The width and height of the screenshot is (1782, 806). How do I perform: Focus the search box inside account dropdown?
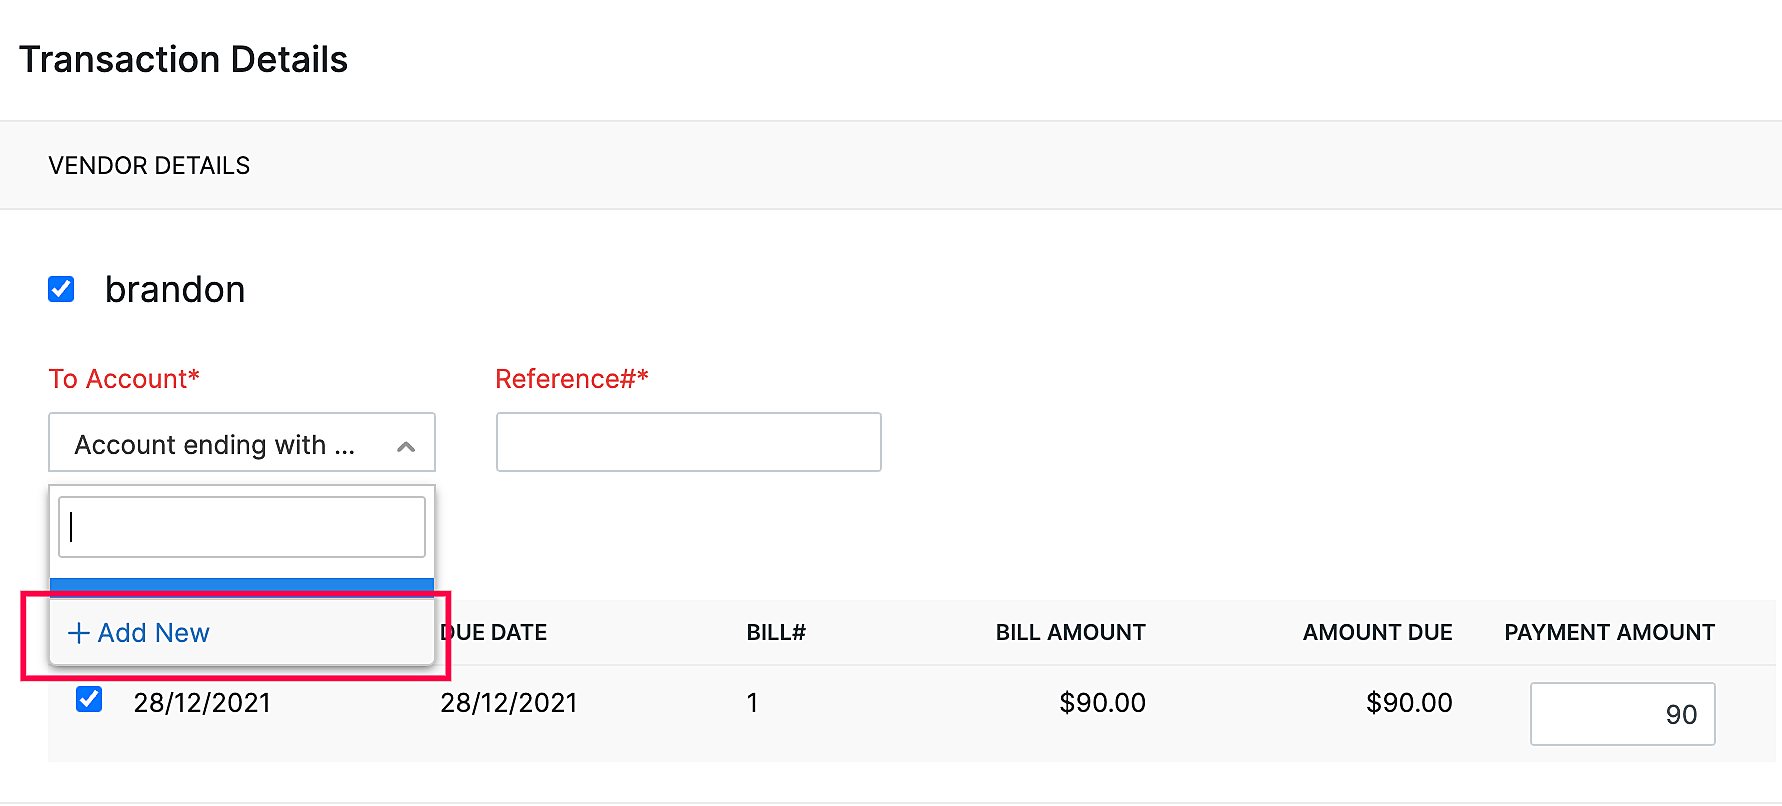coord(241,527)
